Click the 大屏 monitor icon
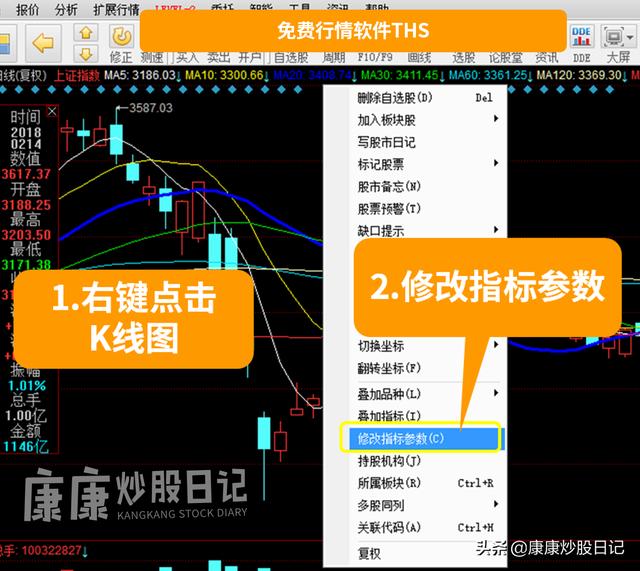This screenshot has width=640, height=571. click(x=613, y=37)
